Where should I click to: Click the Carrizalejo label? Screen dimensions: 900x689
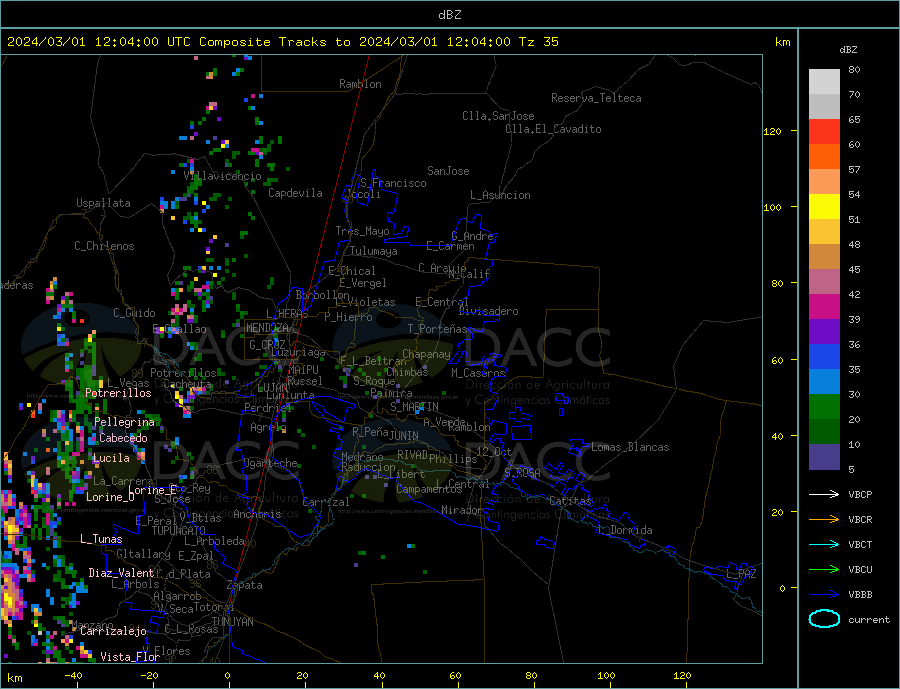(113, 631)
